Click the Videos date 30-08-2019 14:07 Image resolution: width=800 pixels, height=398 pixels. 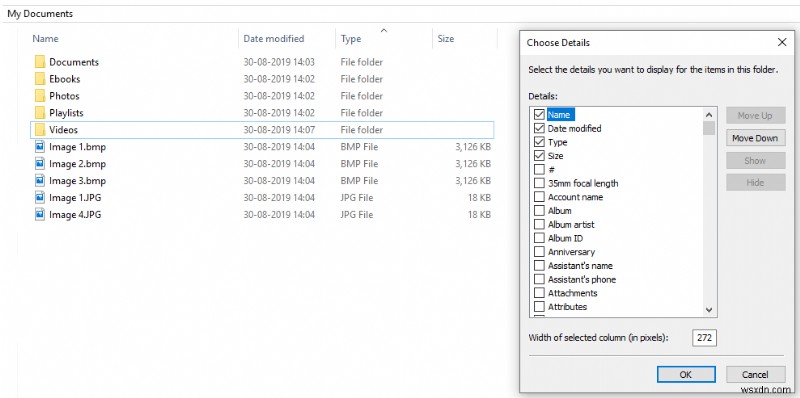click(x=279, y=130)
